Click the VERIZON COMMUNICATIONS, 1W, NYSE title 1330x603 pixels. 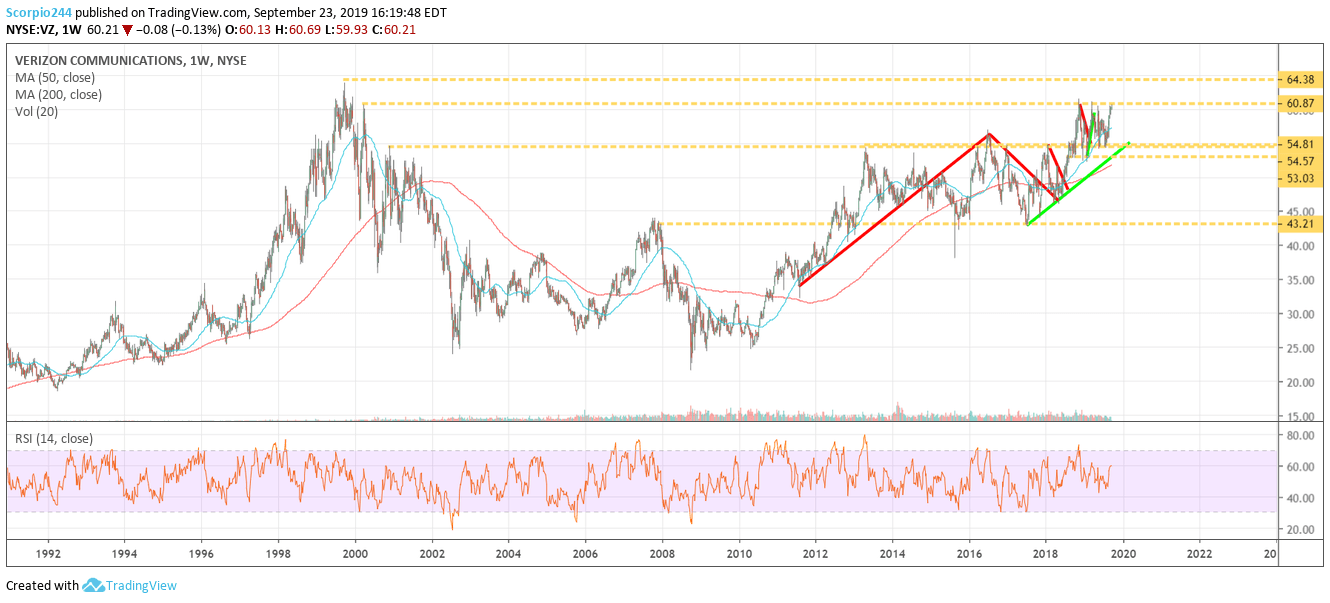(x=130, y=61)
